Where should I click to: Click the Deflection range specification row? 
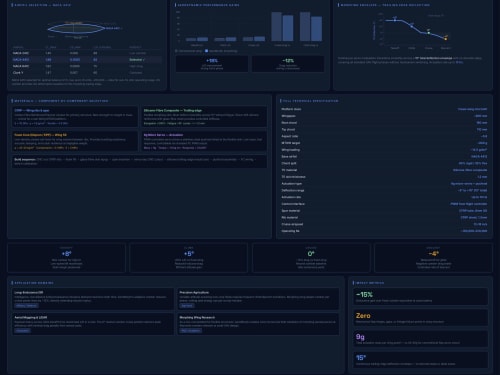(x=384, y=190)
